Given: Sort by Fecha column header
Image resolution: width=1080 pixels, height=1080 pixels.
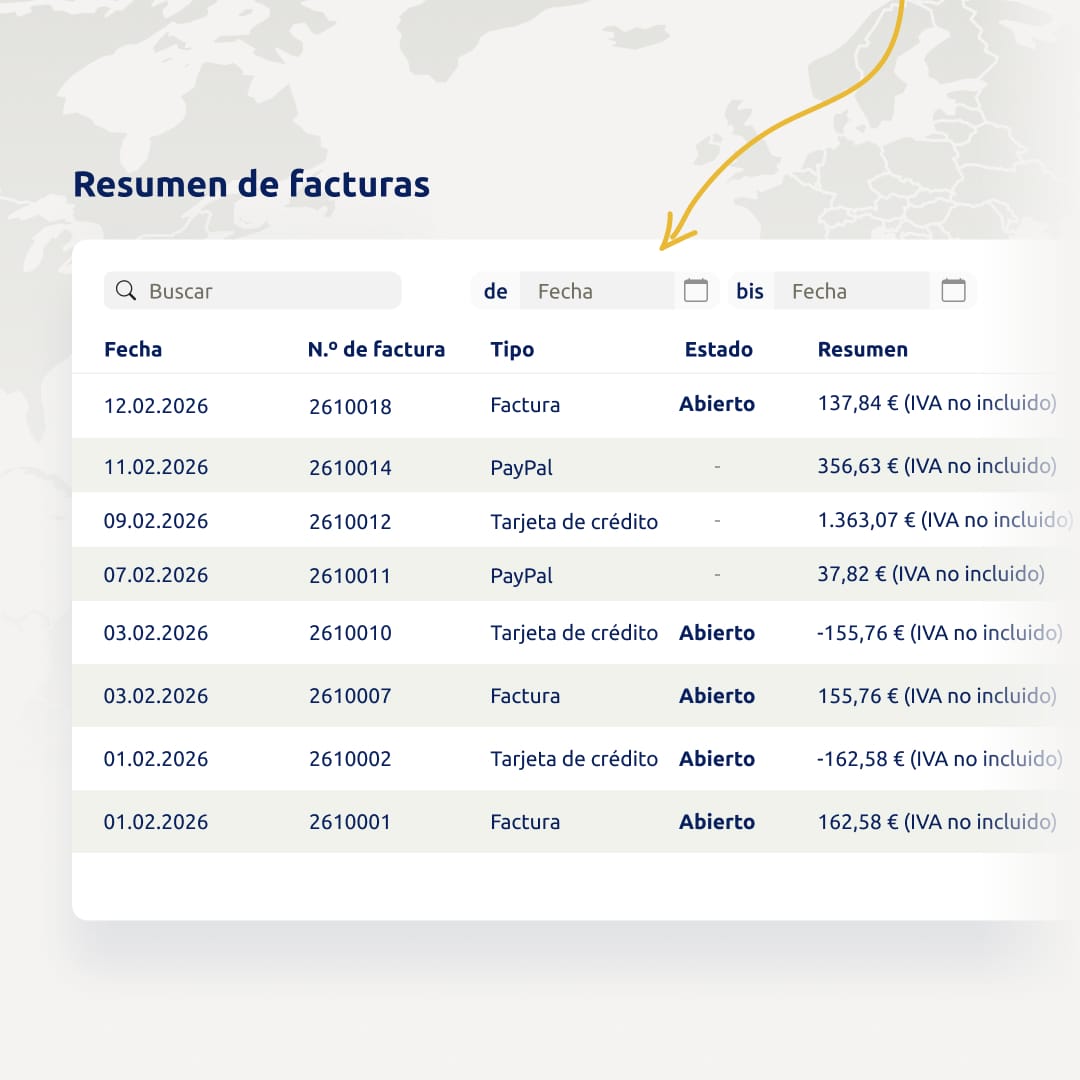Looking at the screenshot, I should [x=133, y=349].
